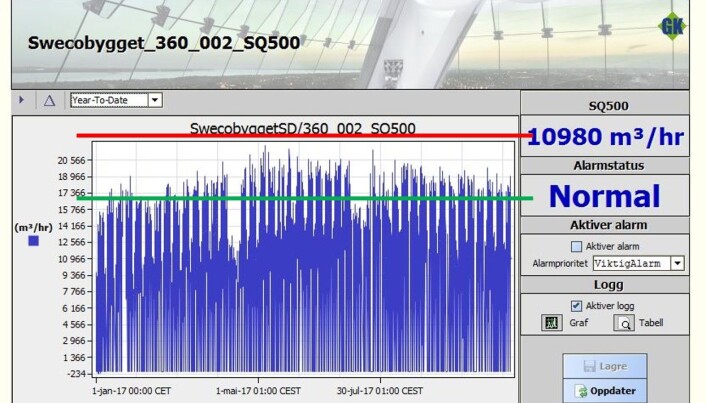Screen dimensions: 706x403
Task: Click the 20 566 y-axis label
Action: pos(71,160)
